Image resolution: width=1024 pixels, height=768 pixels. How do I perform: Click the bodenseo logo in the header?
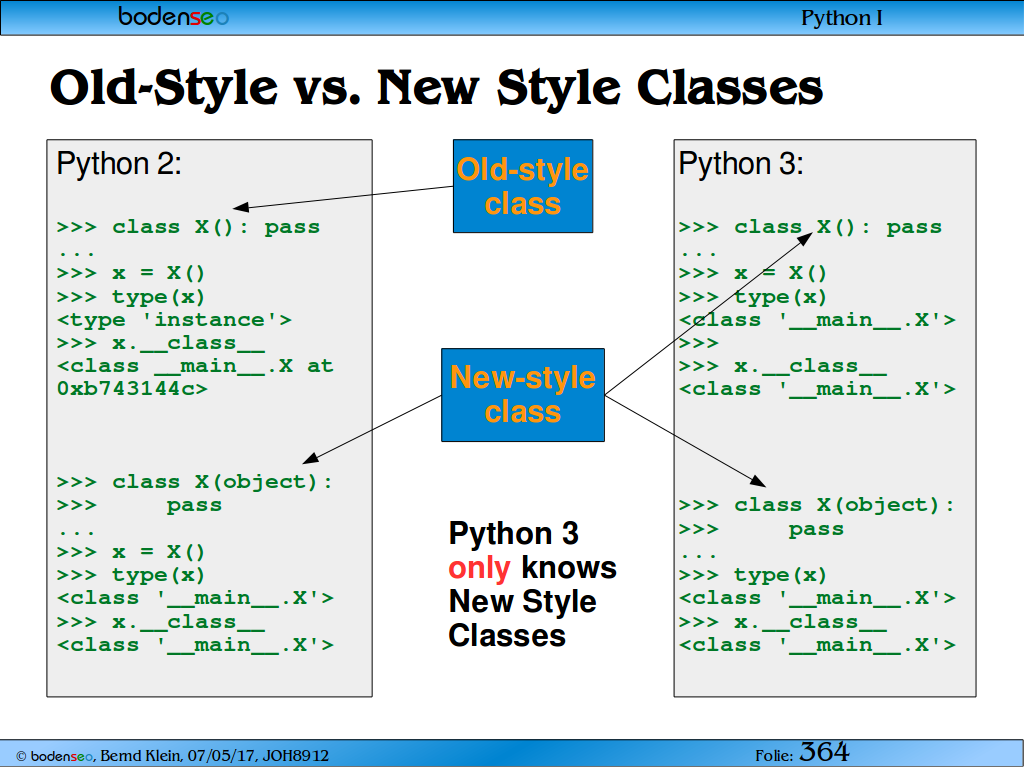click(173, 16)
